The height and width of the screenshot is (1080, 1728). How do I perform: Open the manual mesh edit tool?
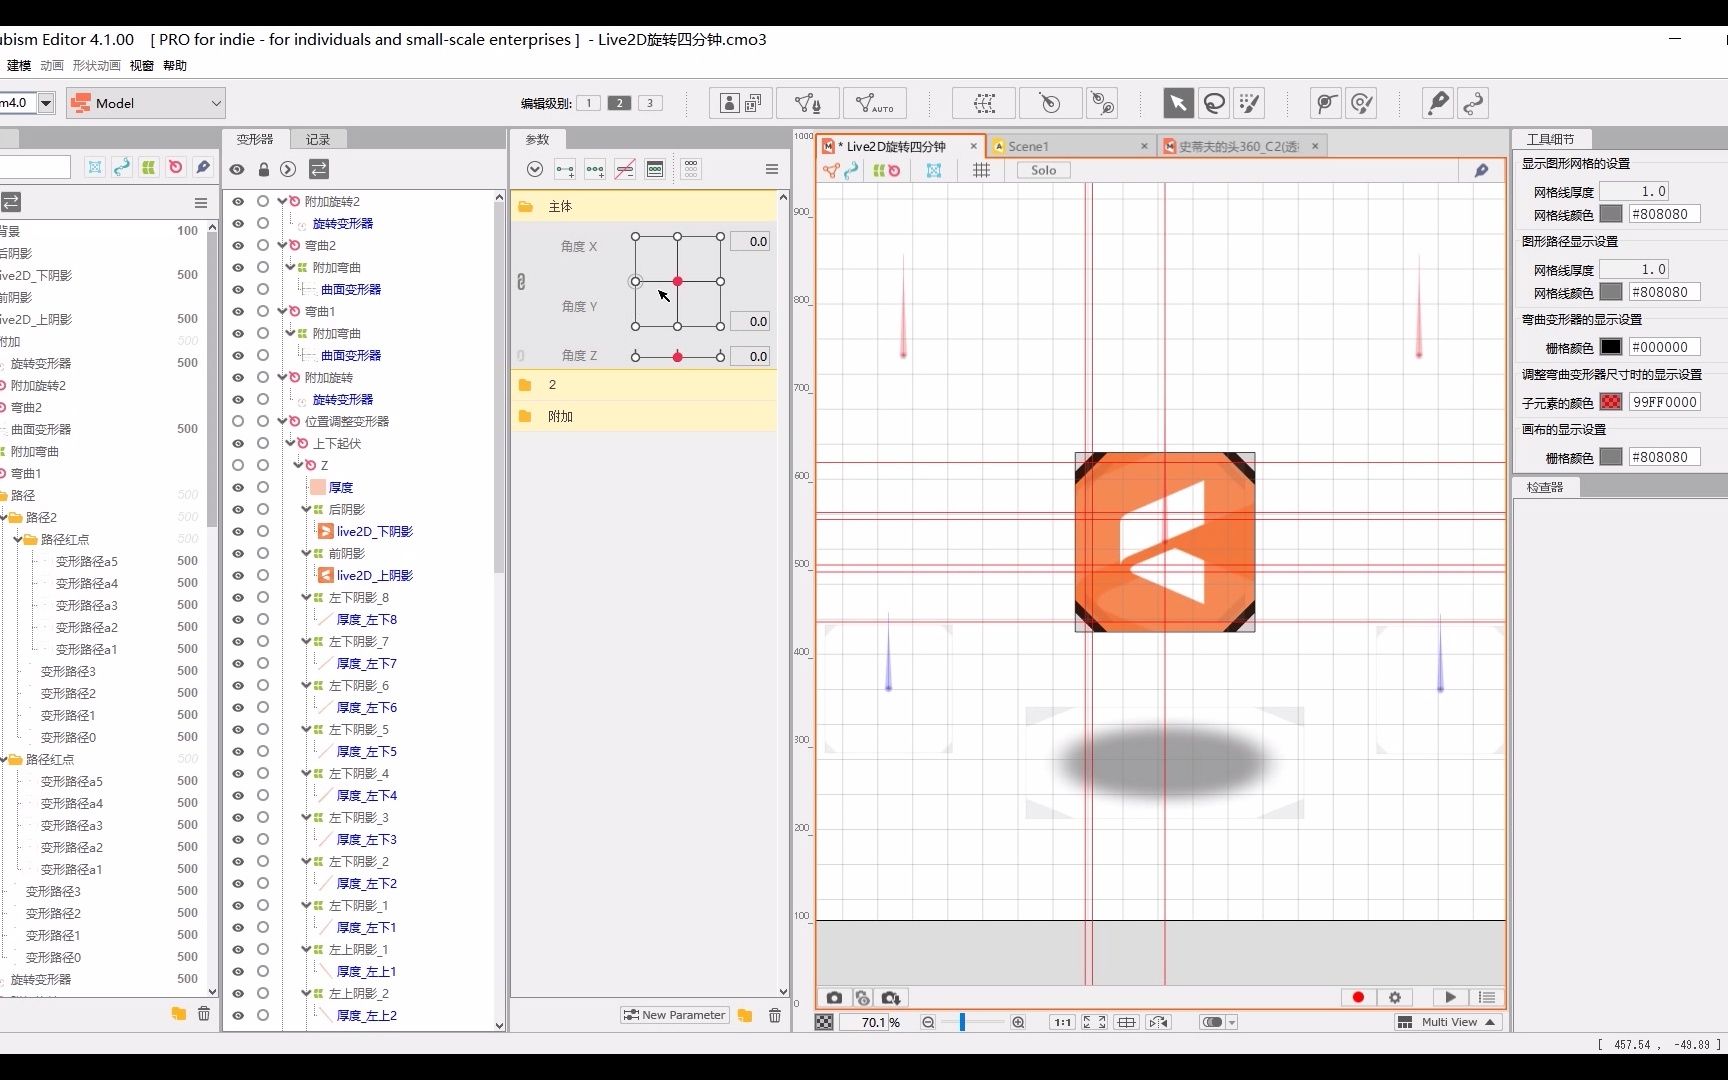tap(808, 103)
